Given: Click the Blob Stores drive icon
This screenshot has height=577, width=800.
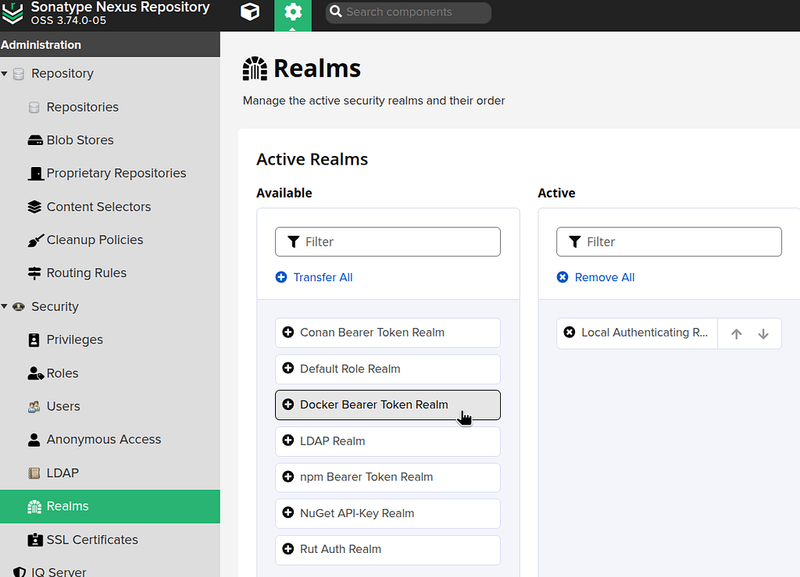Looking at the screenshot, I should pyautogui.click(x=35, y=140).
